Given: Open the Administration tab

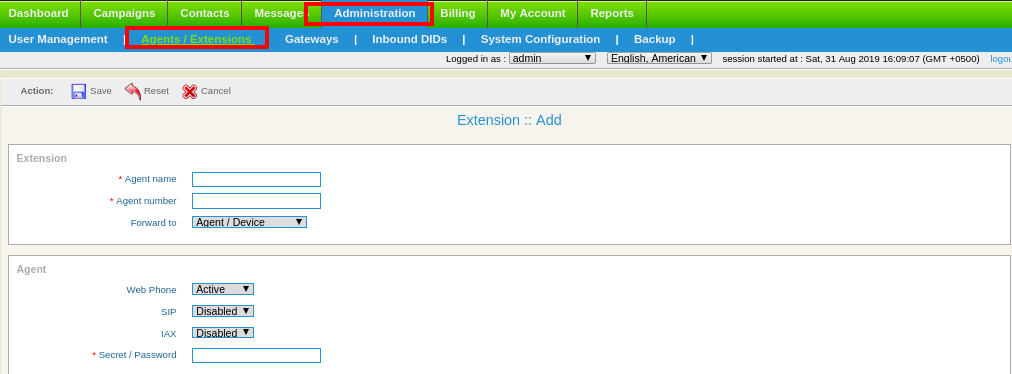Looking at the screenshot, I should coord(375,14).
